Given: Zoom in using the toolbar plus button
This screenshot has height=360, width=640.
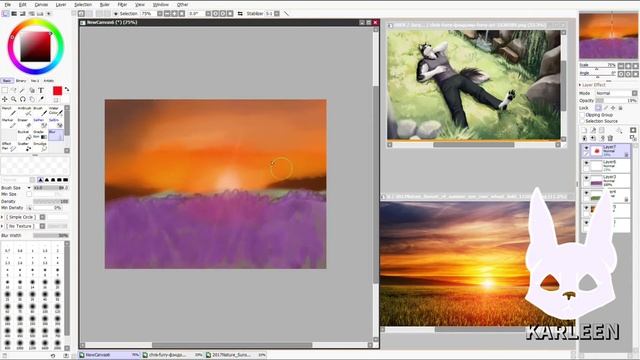Looking at the screenshot, I should tap(174, 13).
